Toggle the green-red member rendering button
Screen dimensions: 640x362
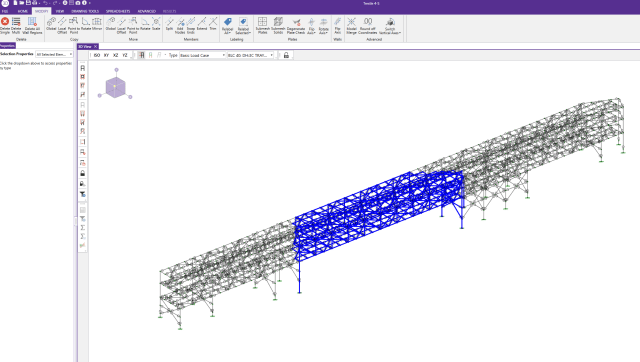click(150, 55)
